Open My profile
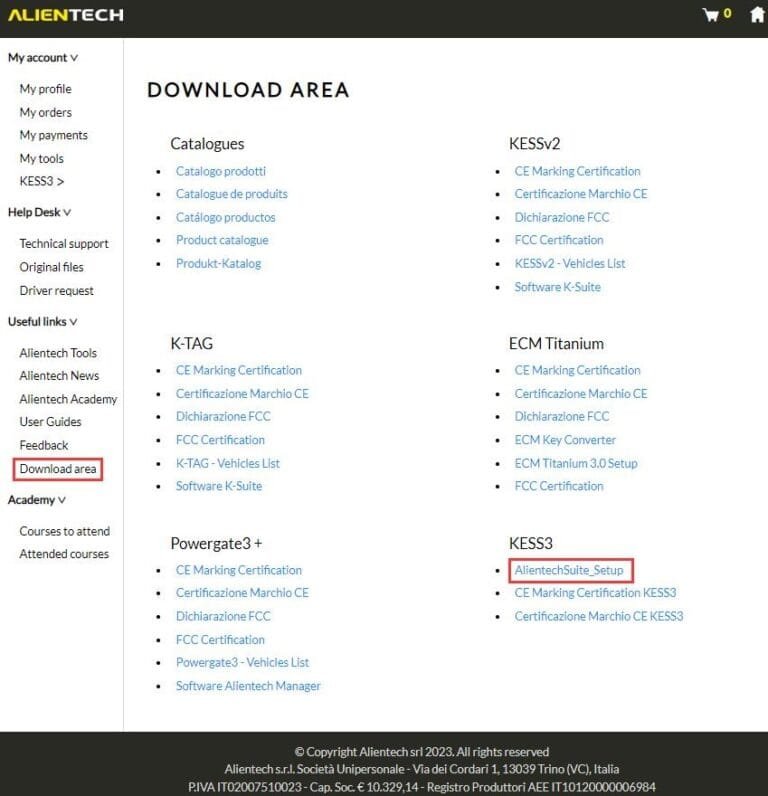Image resolution: width=768 pixels, height=796 pixels. 46,89
